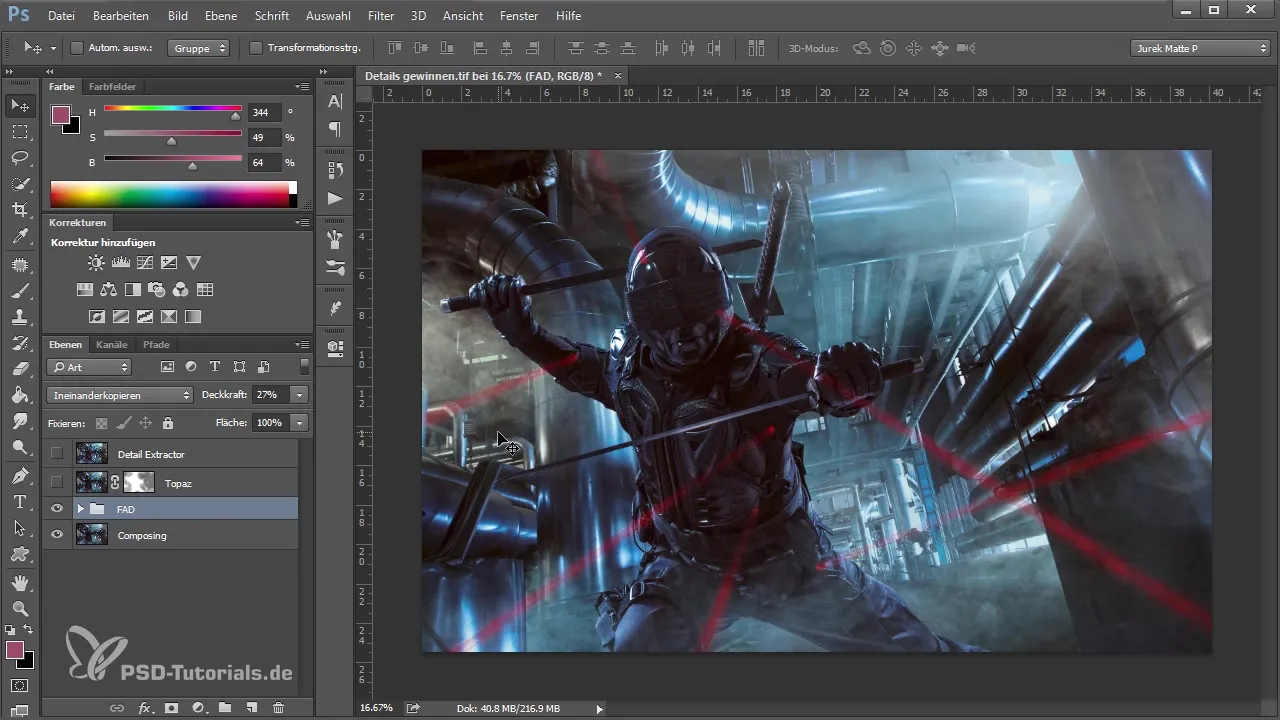Select the Pen tool
This screenshot has width=1280, height=720.
point(20,475)
